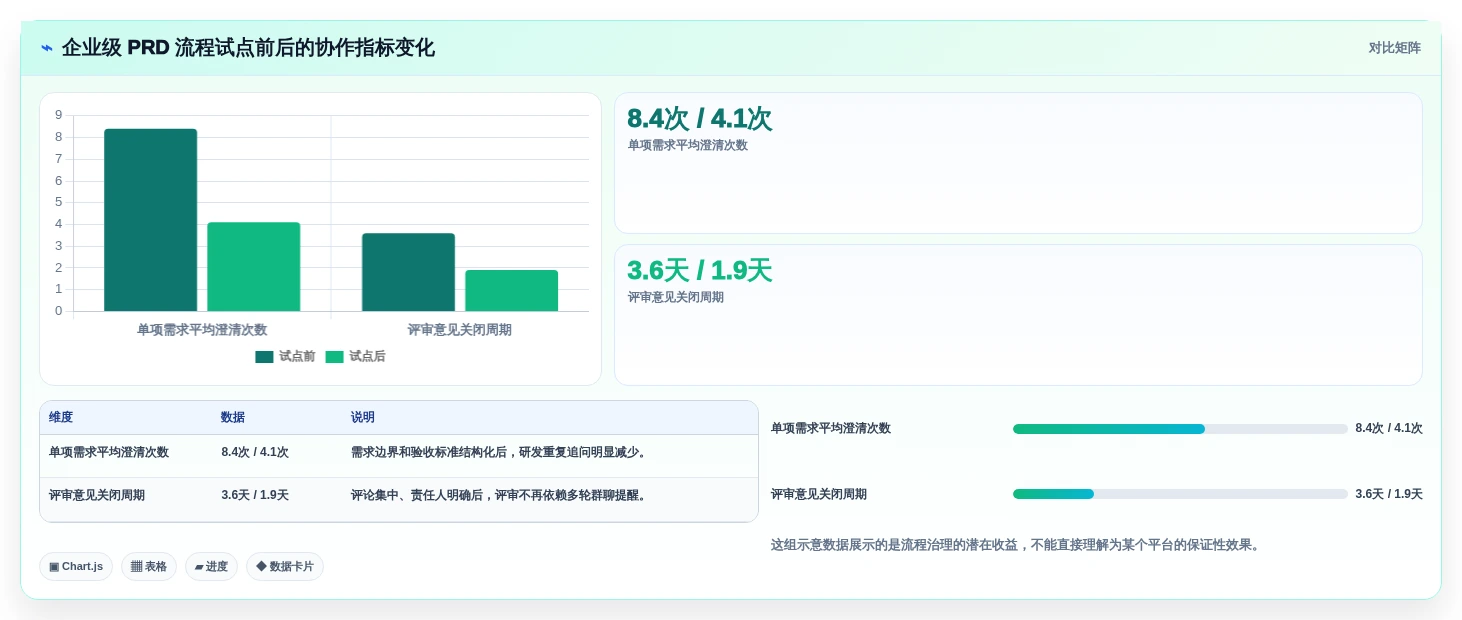Image resolution: width=1462 pixels, height=620 pixels.
Task: Click the card title 企业级 PRD 流程试点前后的协作指标变化
Action: 248,48
